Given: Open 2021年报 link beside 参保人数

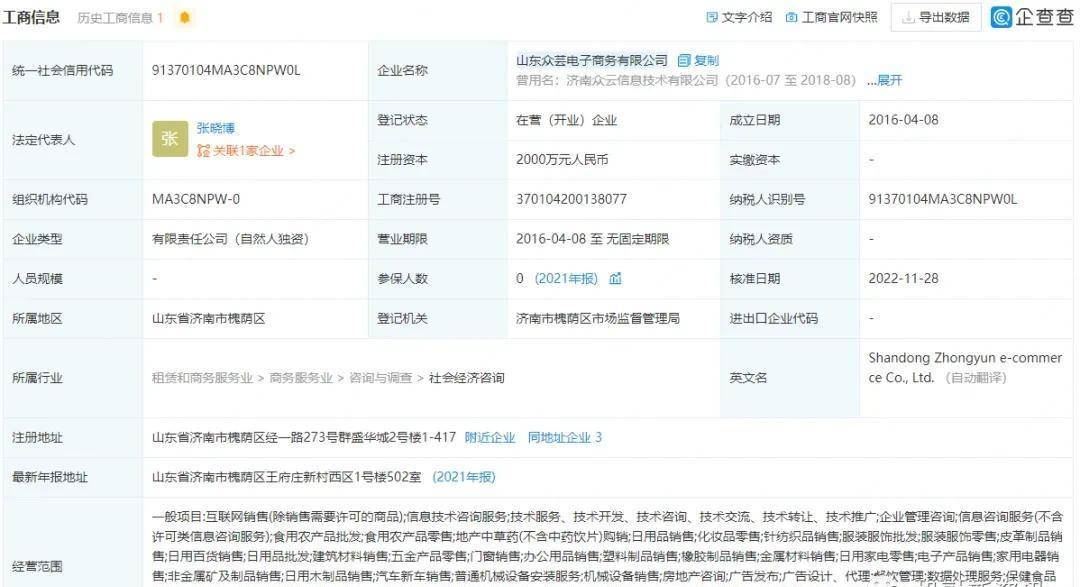Looking at the screenshot, I should (x=566, y=278).
